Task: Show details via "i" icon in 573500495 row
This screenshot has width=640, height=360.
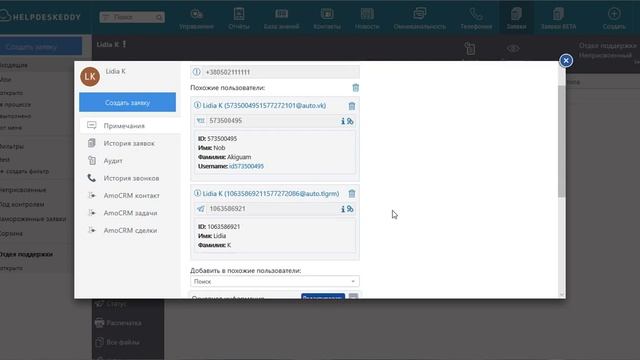Action: (x=343, y=121)
